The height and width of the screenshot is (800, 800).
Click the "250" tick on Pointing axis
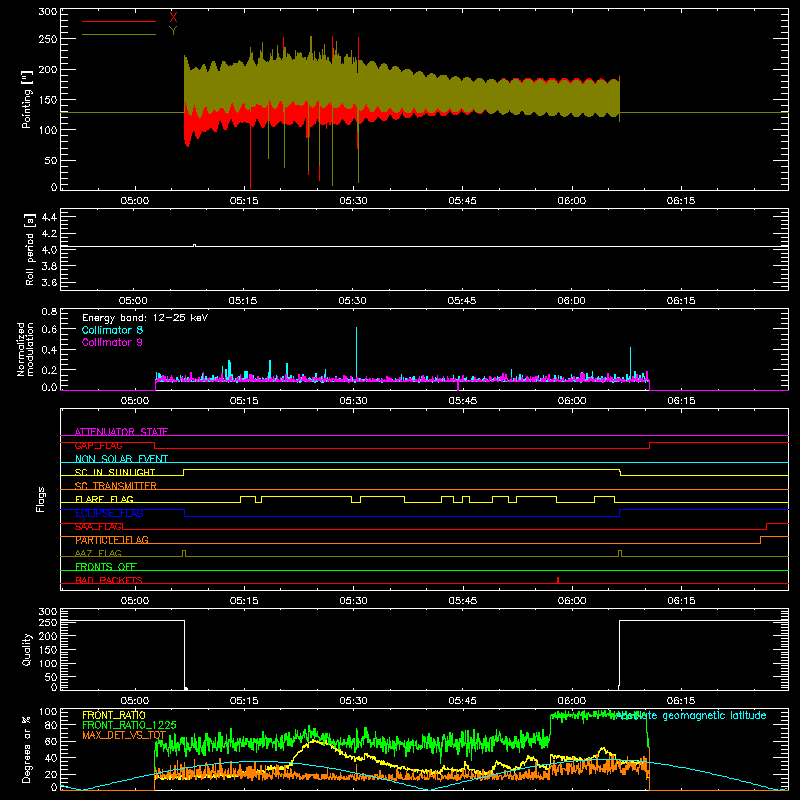click(x=47, y=39)
